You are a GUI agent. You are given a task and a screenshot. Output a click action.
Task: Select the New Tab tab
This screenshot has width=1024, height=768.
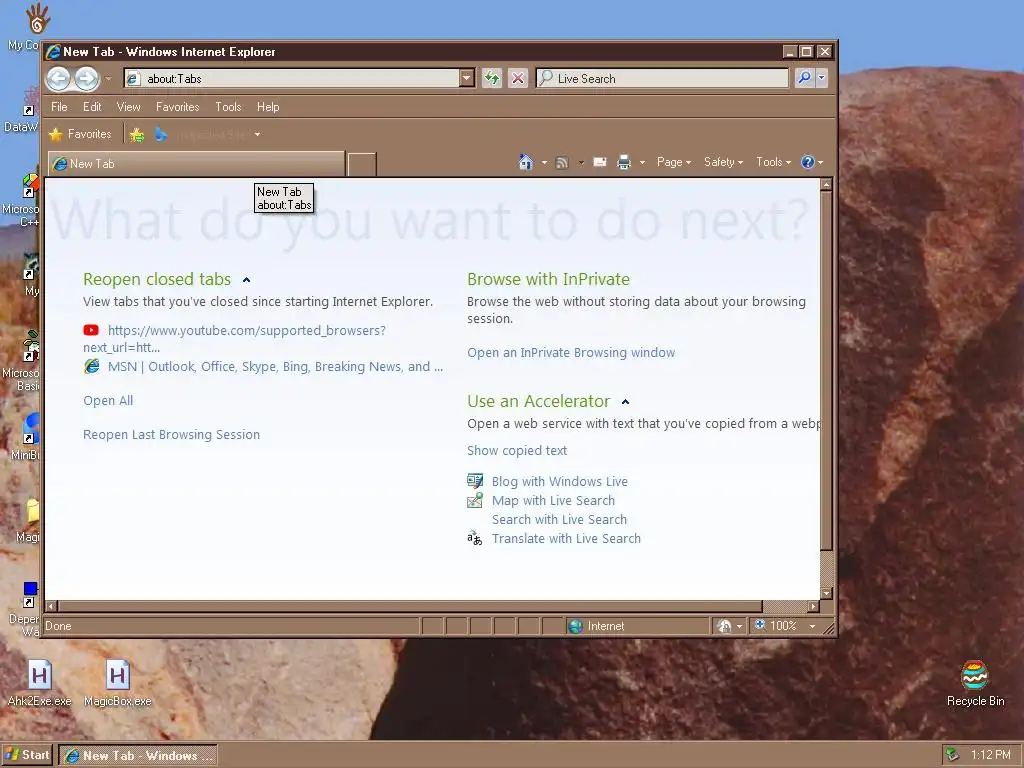tap(197, 164)
